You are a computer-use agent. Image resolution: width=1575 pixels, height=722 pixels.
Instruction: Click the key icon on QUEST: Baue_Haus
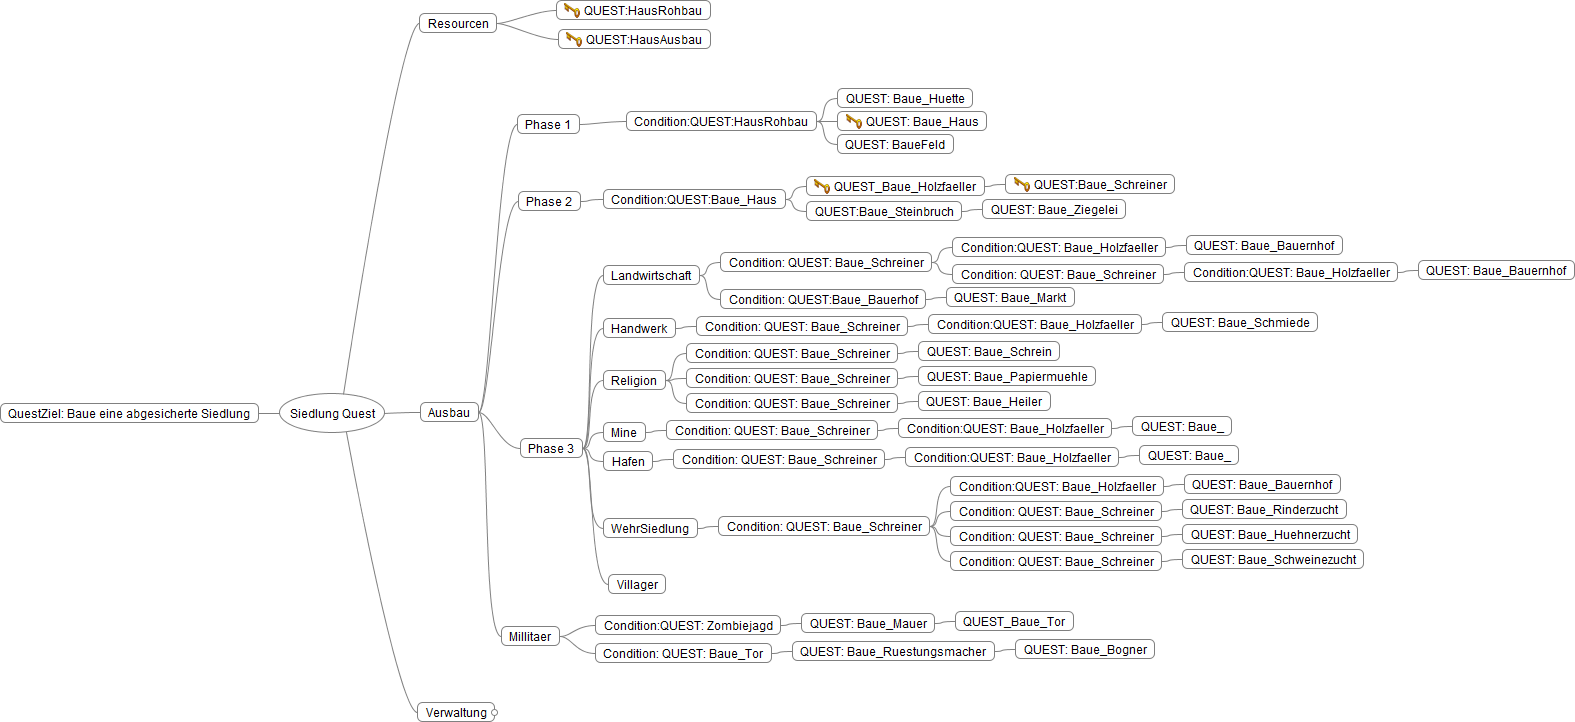[854, 122]
